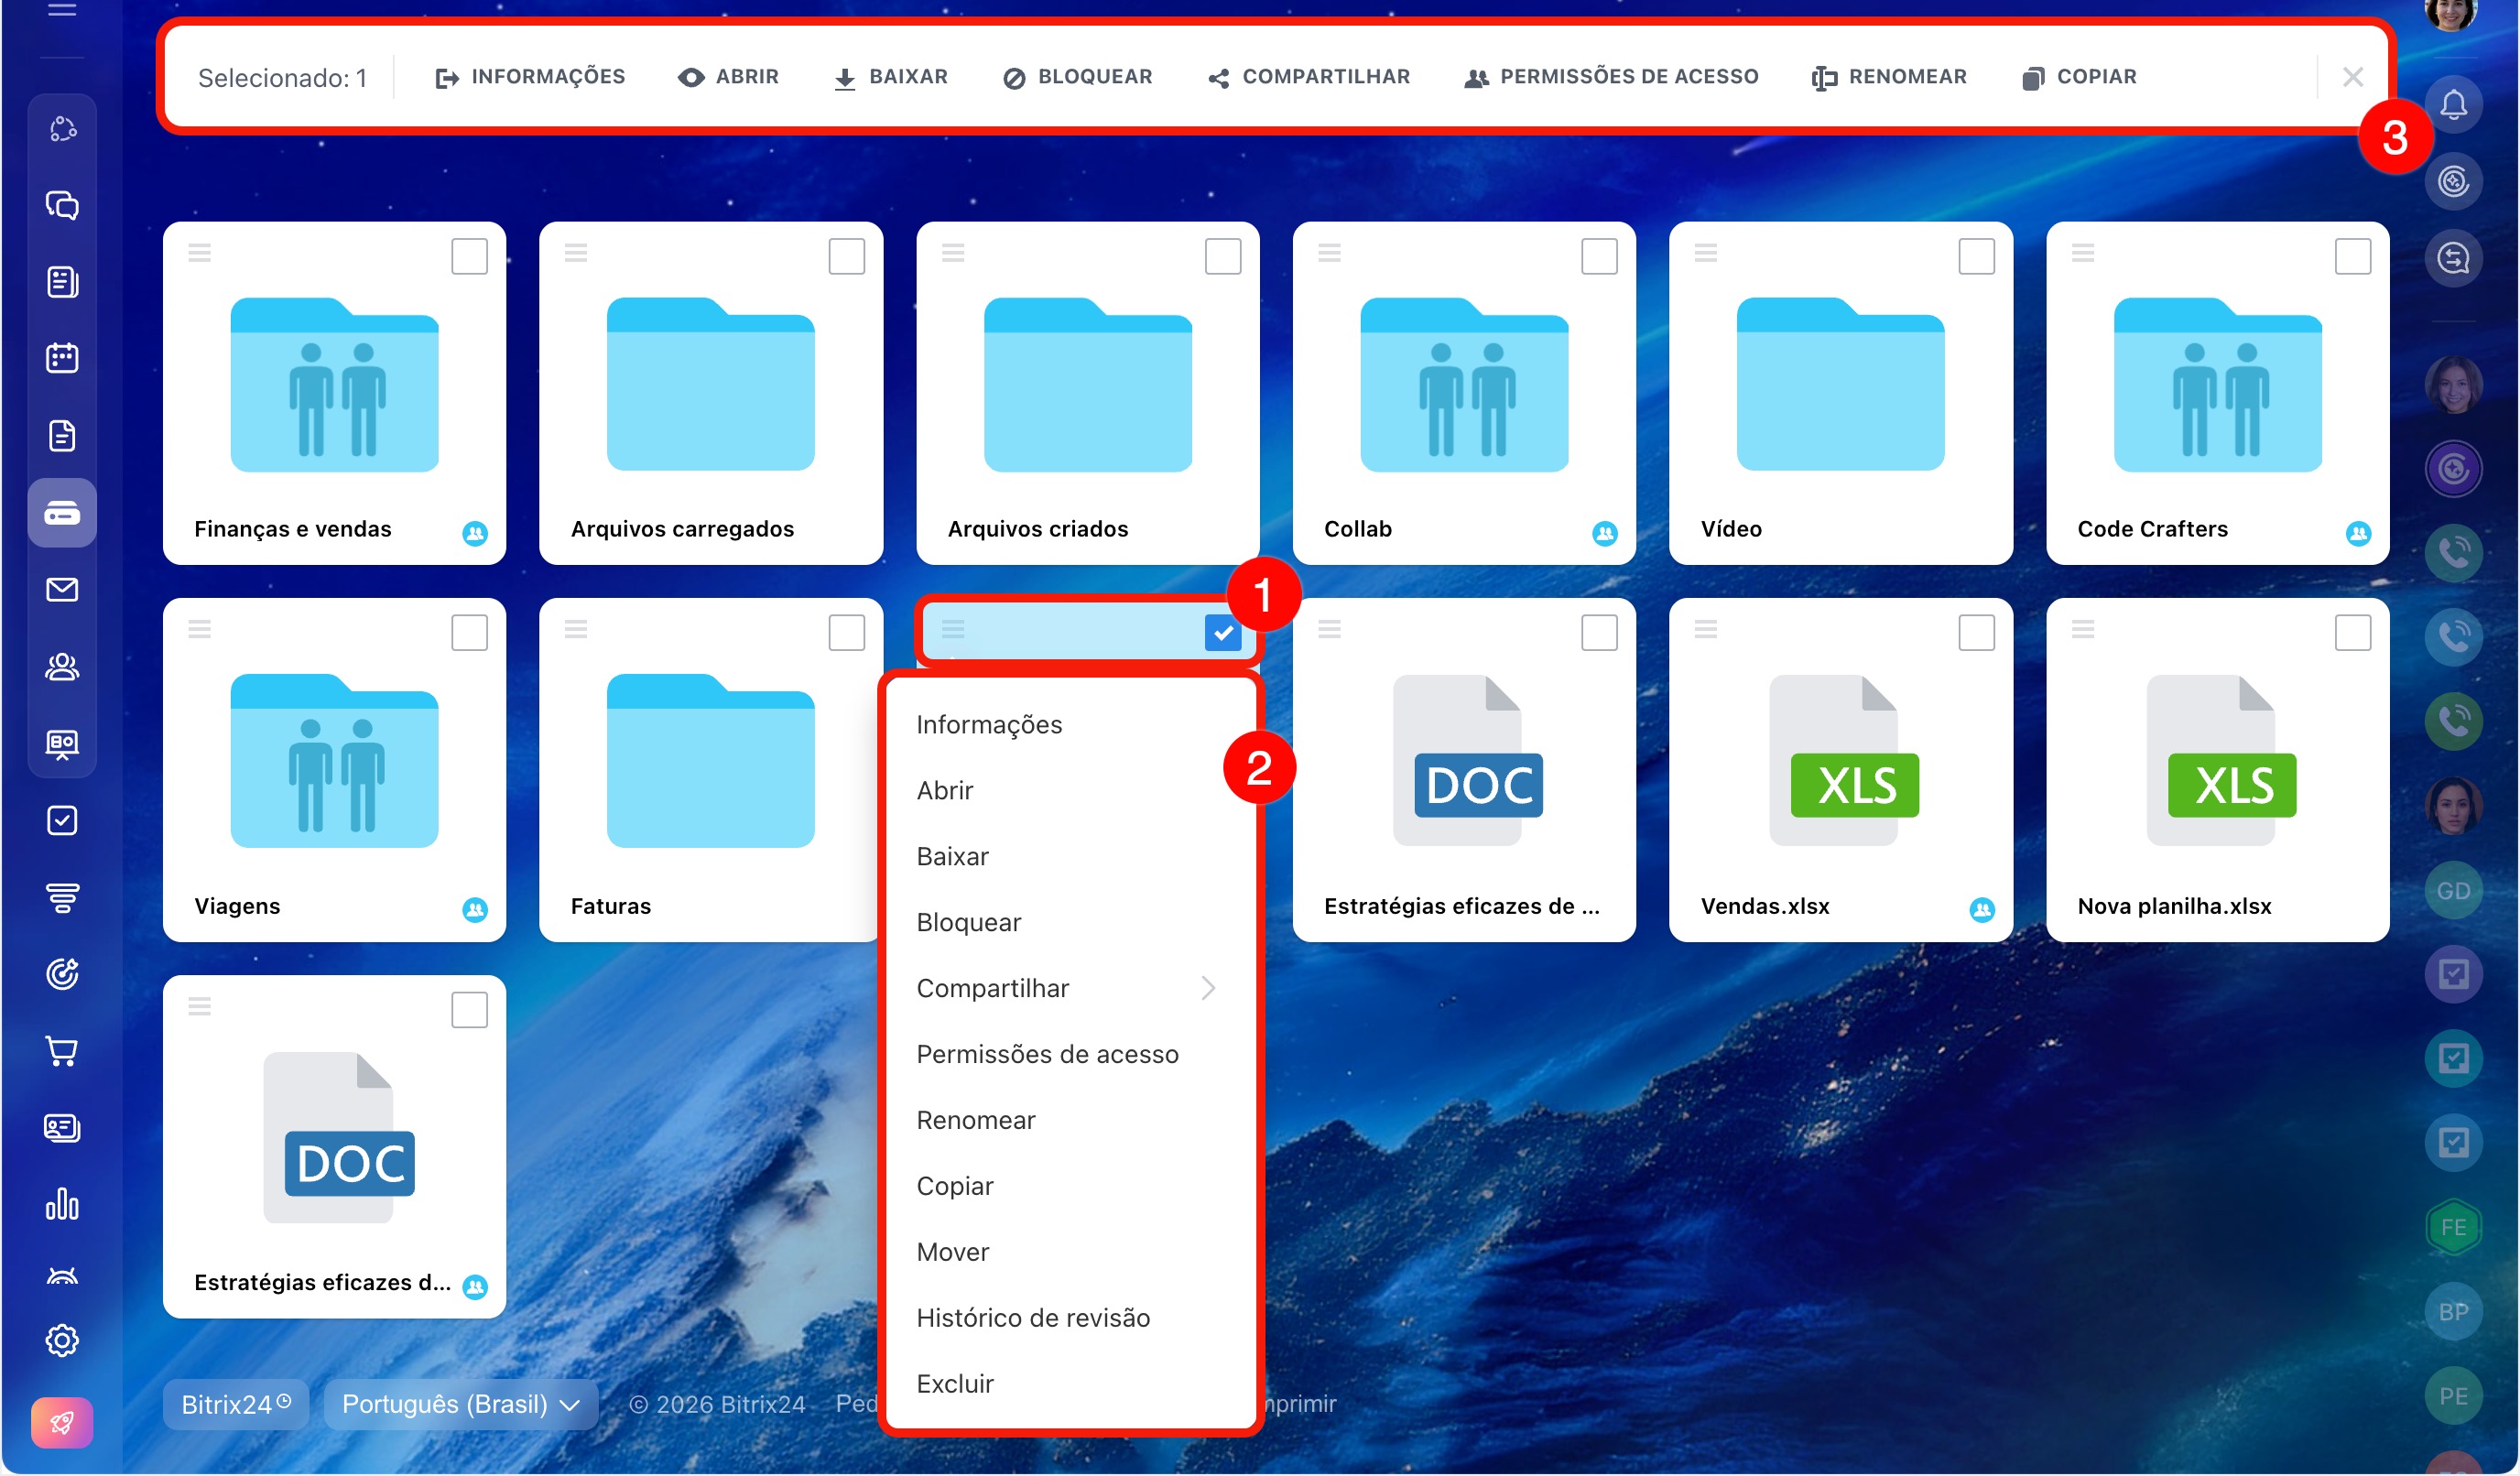Expand the Compartilhar submenu arrow

point(1208,988)
